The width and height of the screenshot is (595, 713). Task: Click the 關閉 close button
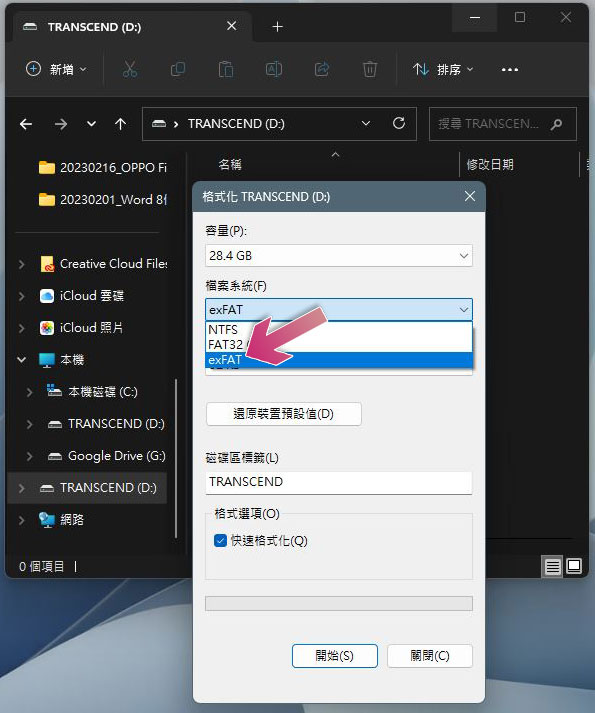coord(430,656)
